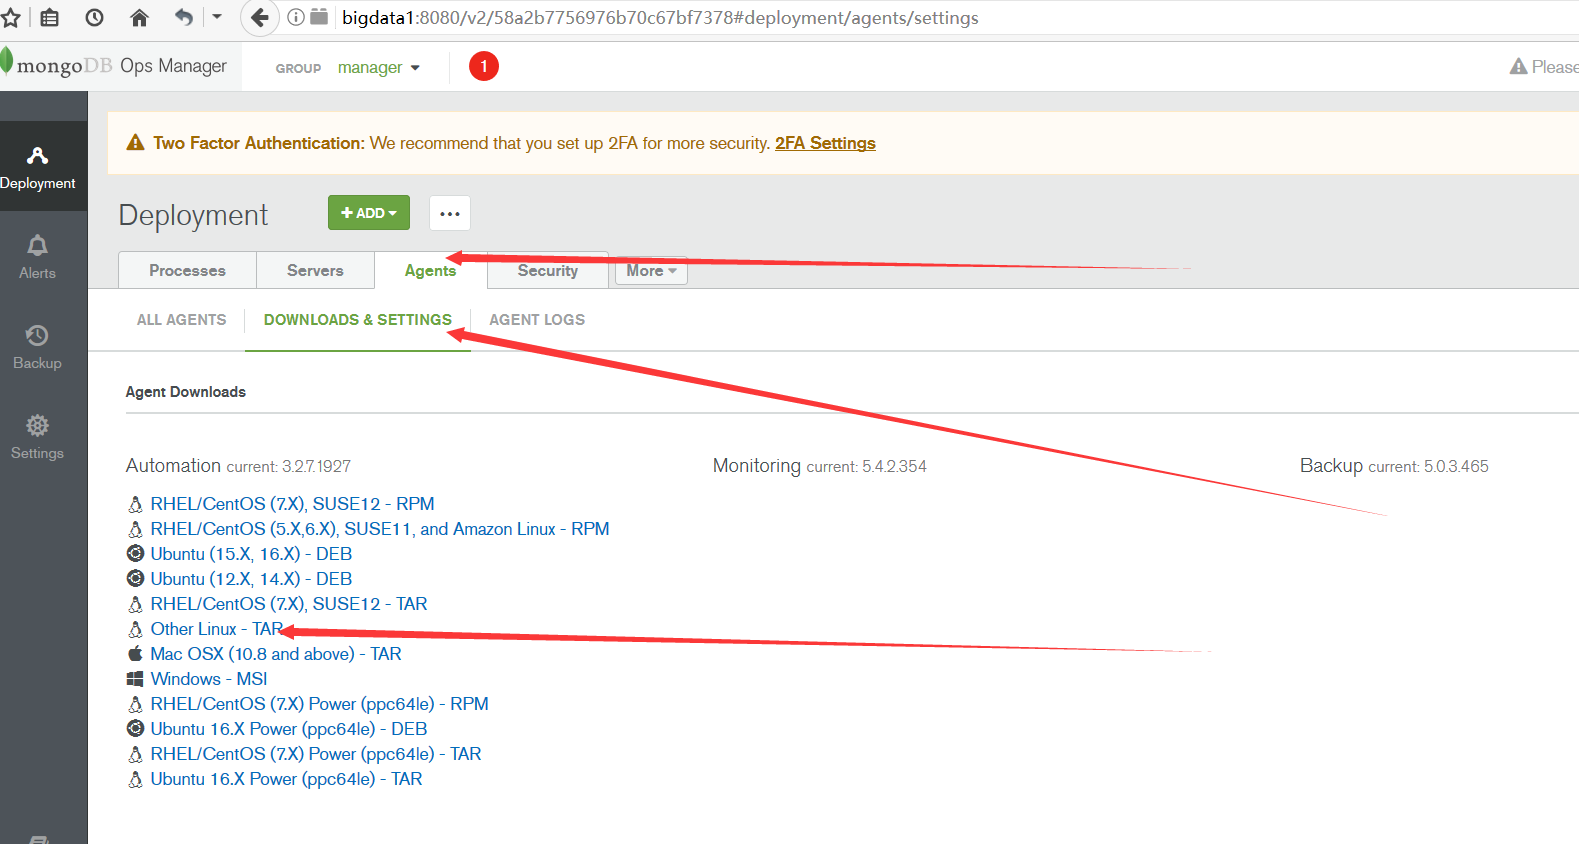Click penguin icon beside Ubuntu 16.X Power TAR
The height and width of the screenshot is (844, 1579).
click(x=135, y=779)
